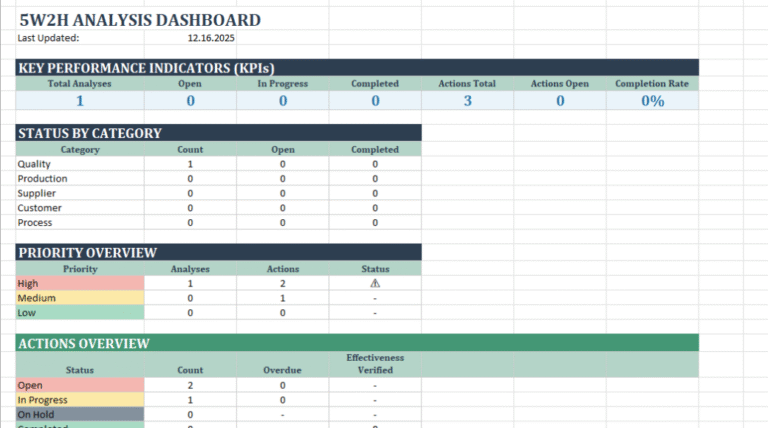Select the Customer category cell
Screen dimensions: 768x428
(80, 208)
